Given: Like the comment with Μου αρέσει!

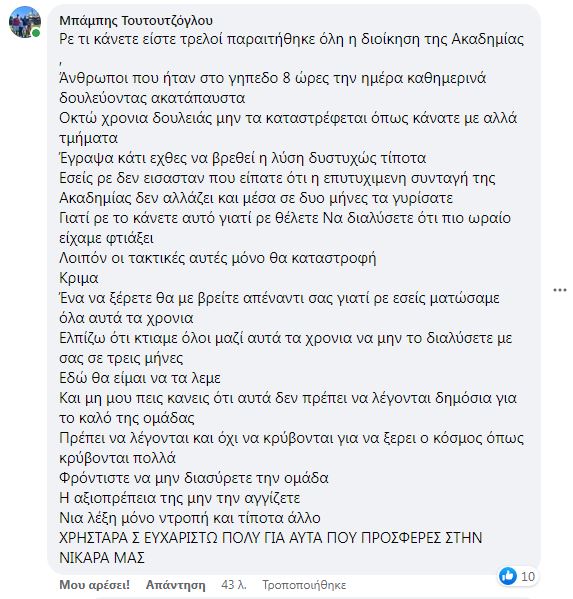Looking at the screenshot, I should tap(94, 585).
